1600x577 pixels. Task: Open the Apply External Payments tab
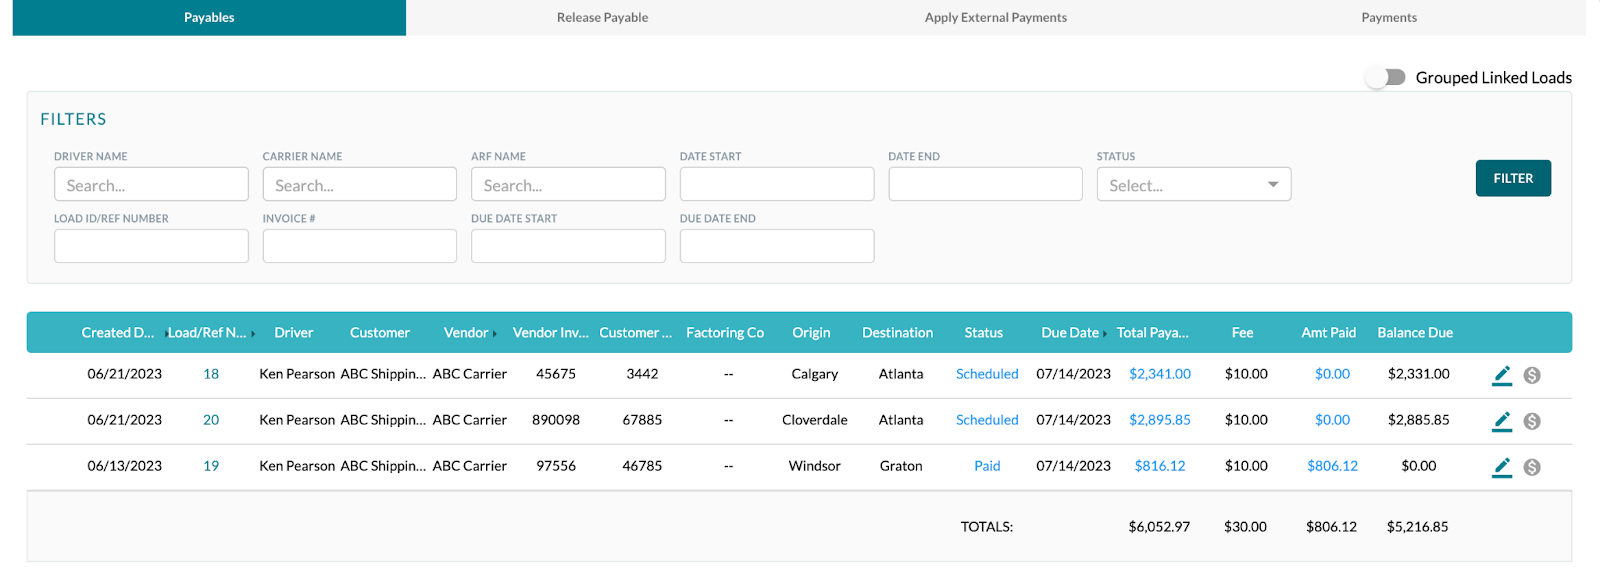(995, 17)
